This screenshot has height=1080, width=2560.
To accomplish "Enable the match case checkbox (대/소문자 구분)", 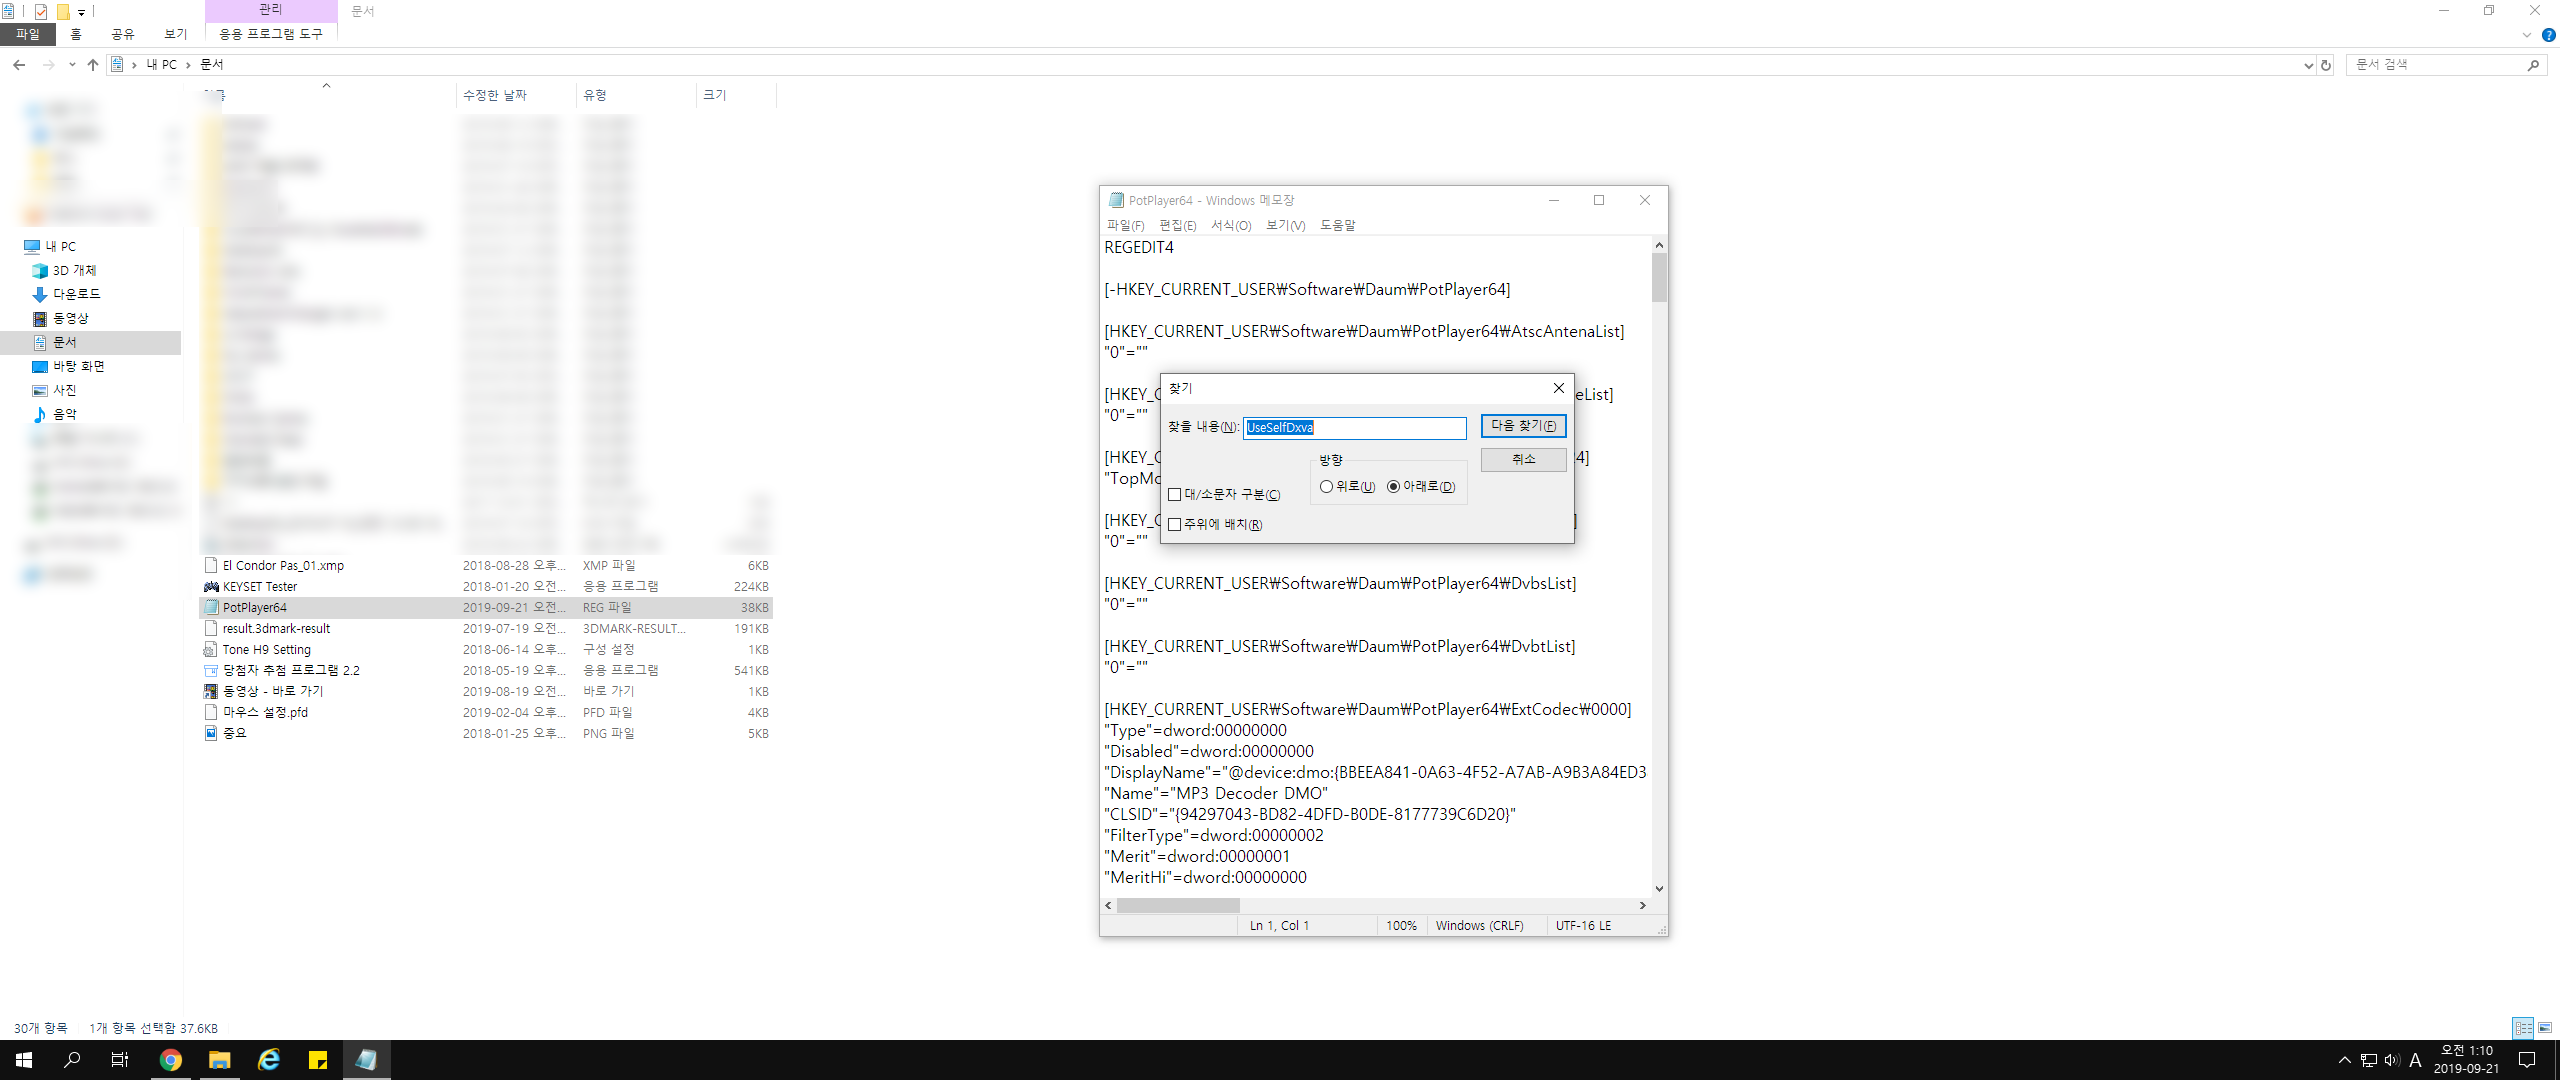I will tap(1175, 495).
